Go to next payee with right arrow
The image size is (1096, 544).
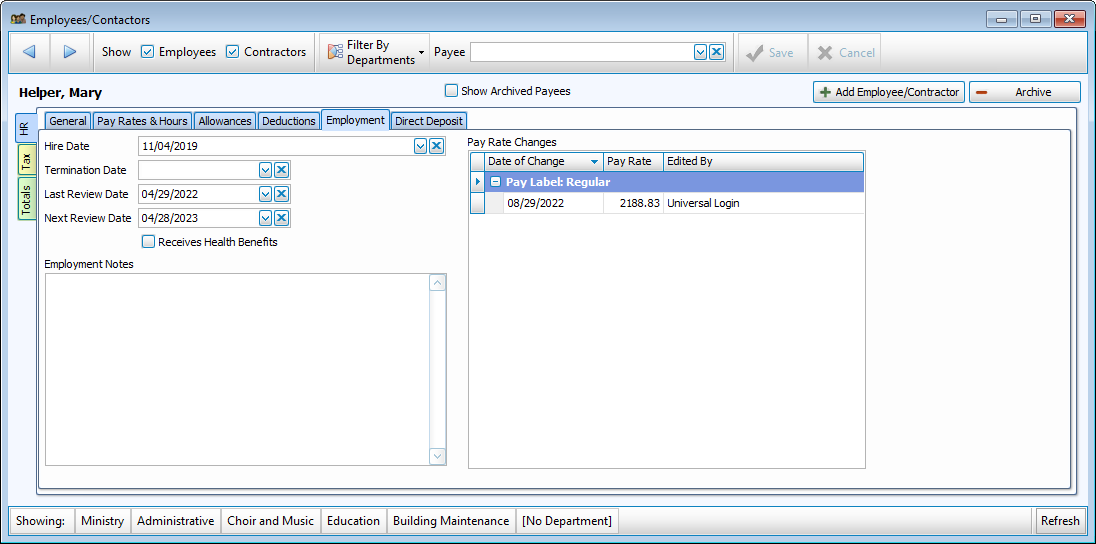pos(70,52)
